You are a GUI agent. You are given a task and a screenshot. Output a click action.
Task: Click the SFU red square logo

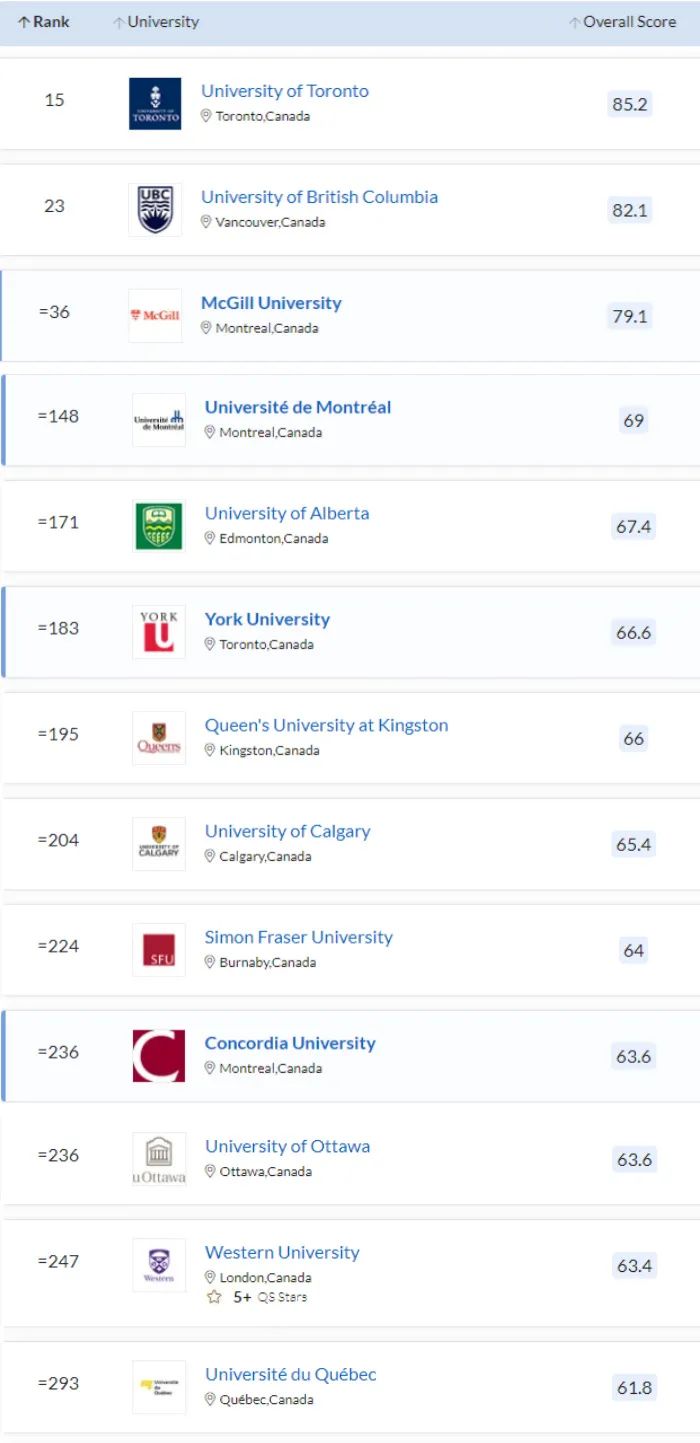159,950
